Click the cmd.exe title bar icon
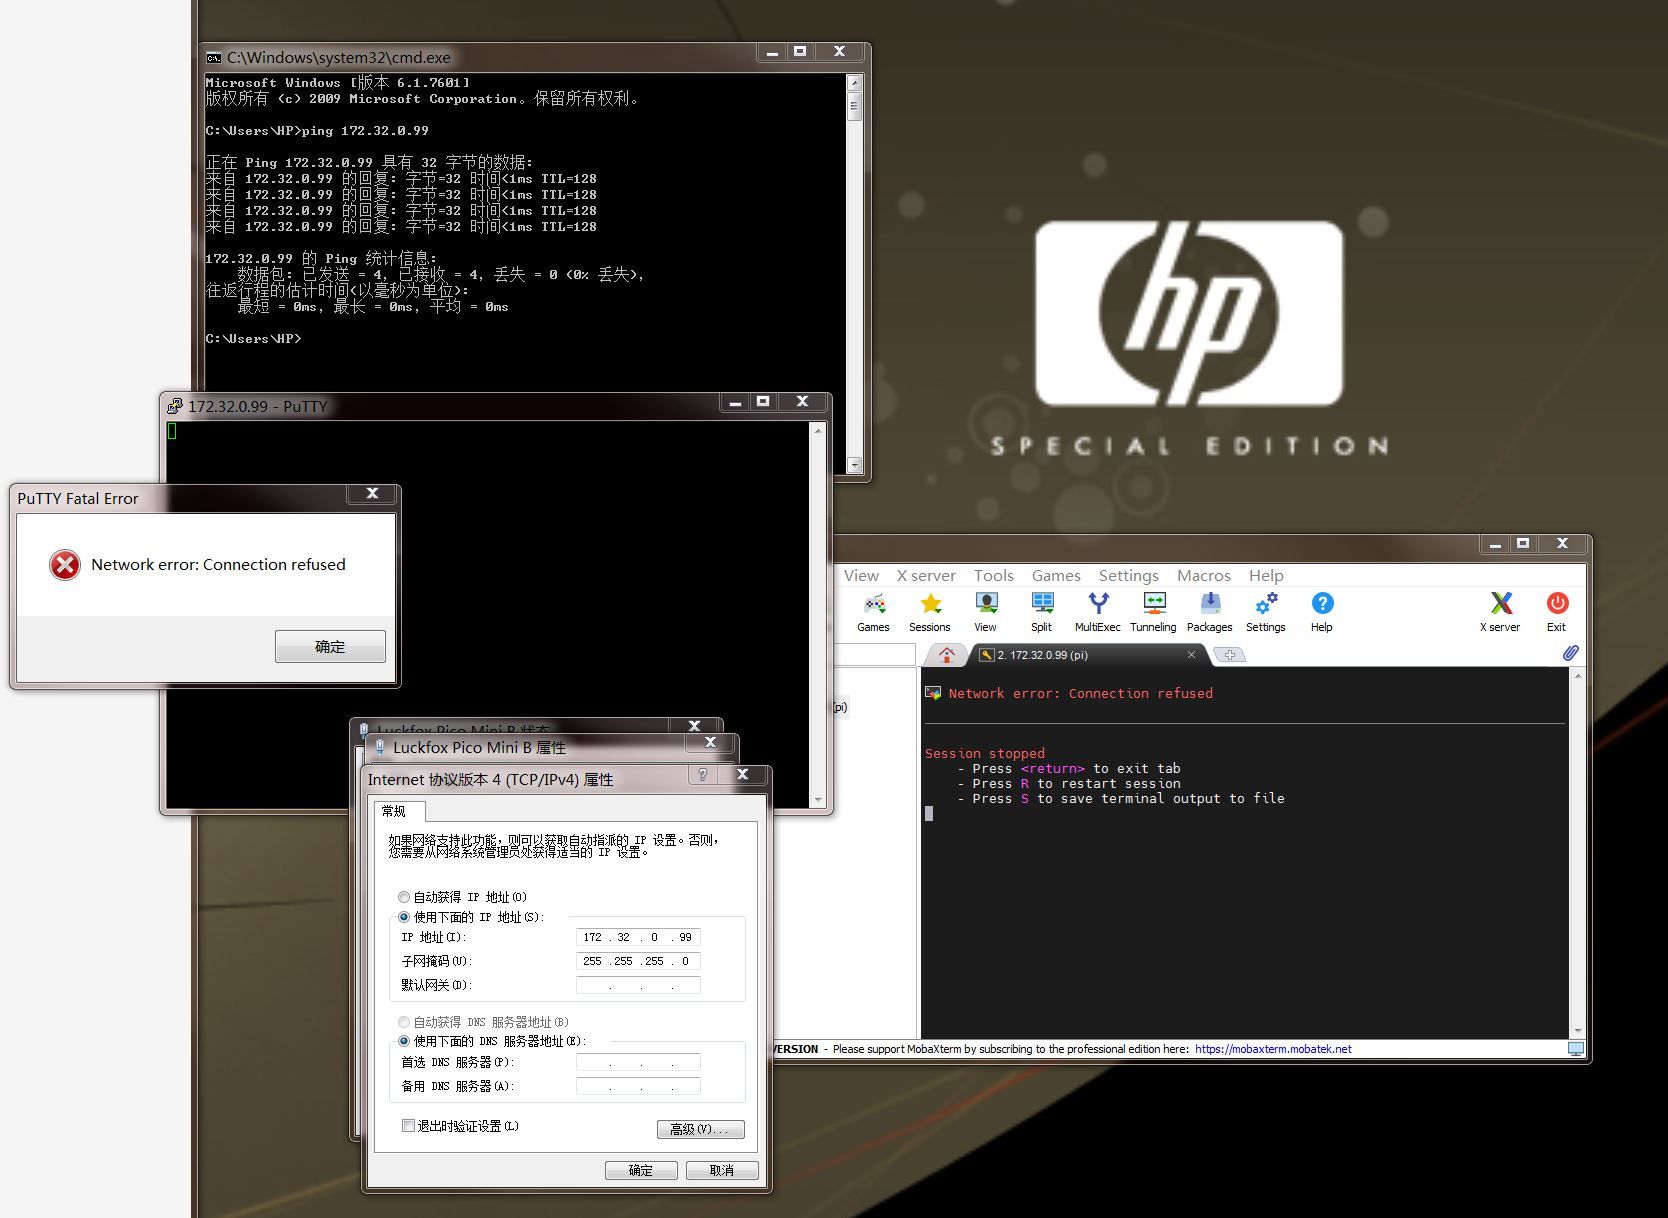Image resolution: width=1668 pixels, height=1218 pixels. pos(214,58)
